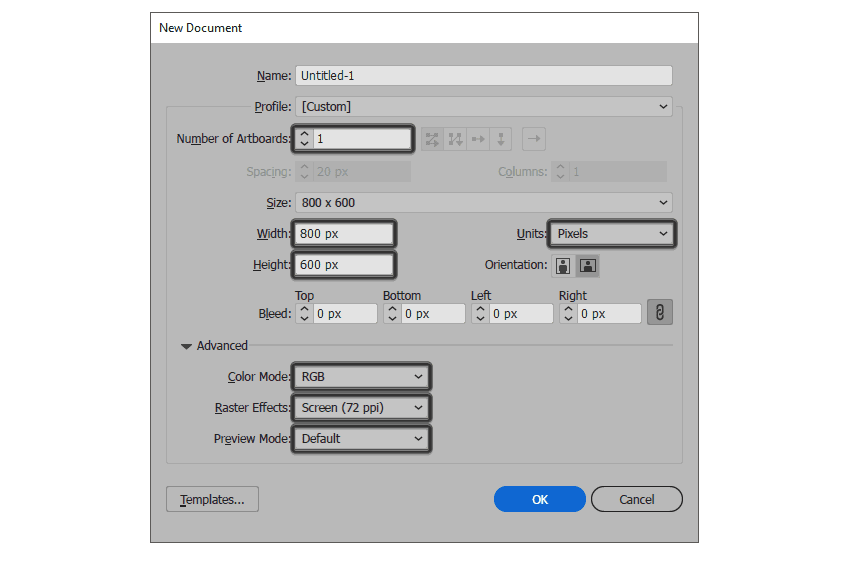Select Arrange by Row artboard icon

pyautogui.click(x=478, y=139)
